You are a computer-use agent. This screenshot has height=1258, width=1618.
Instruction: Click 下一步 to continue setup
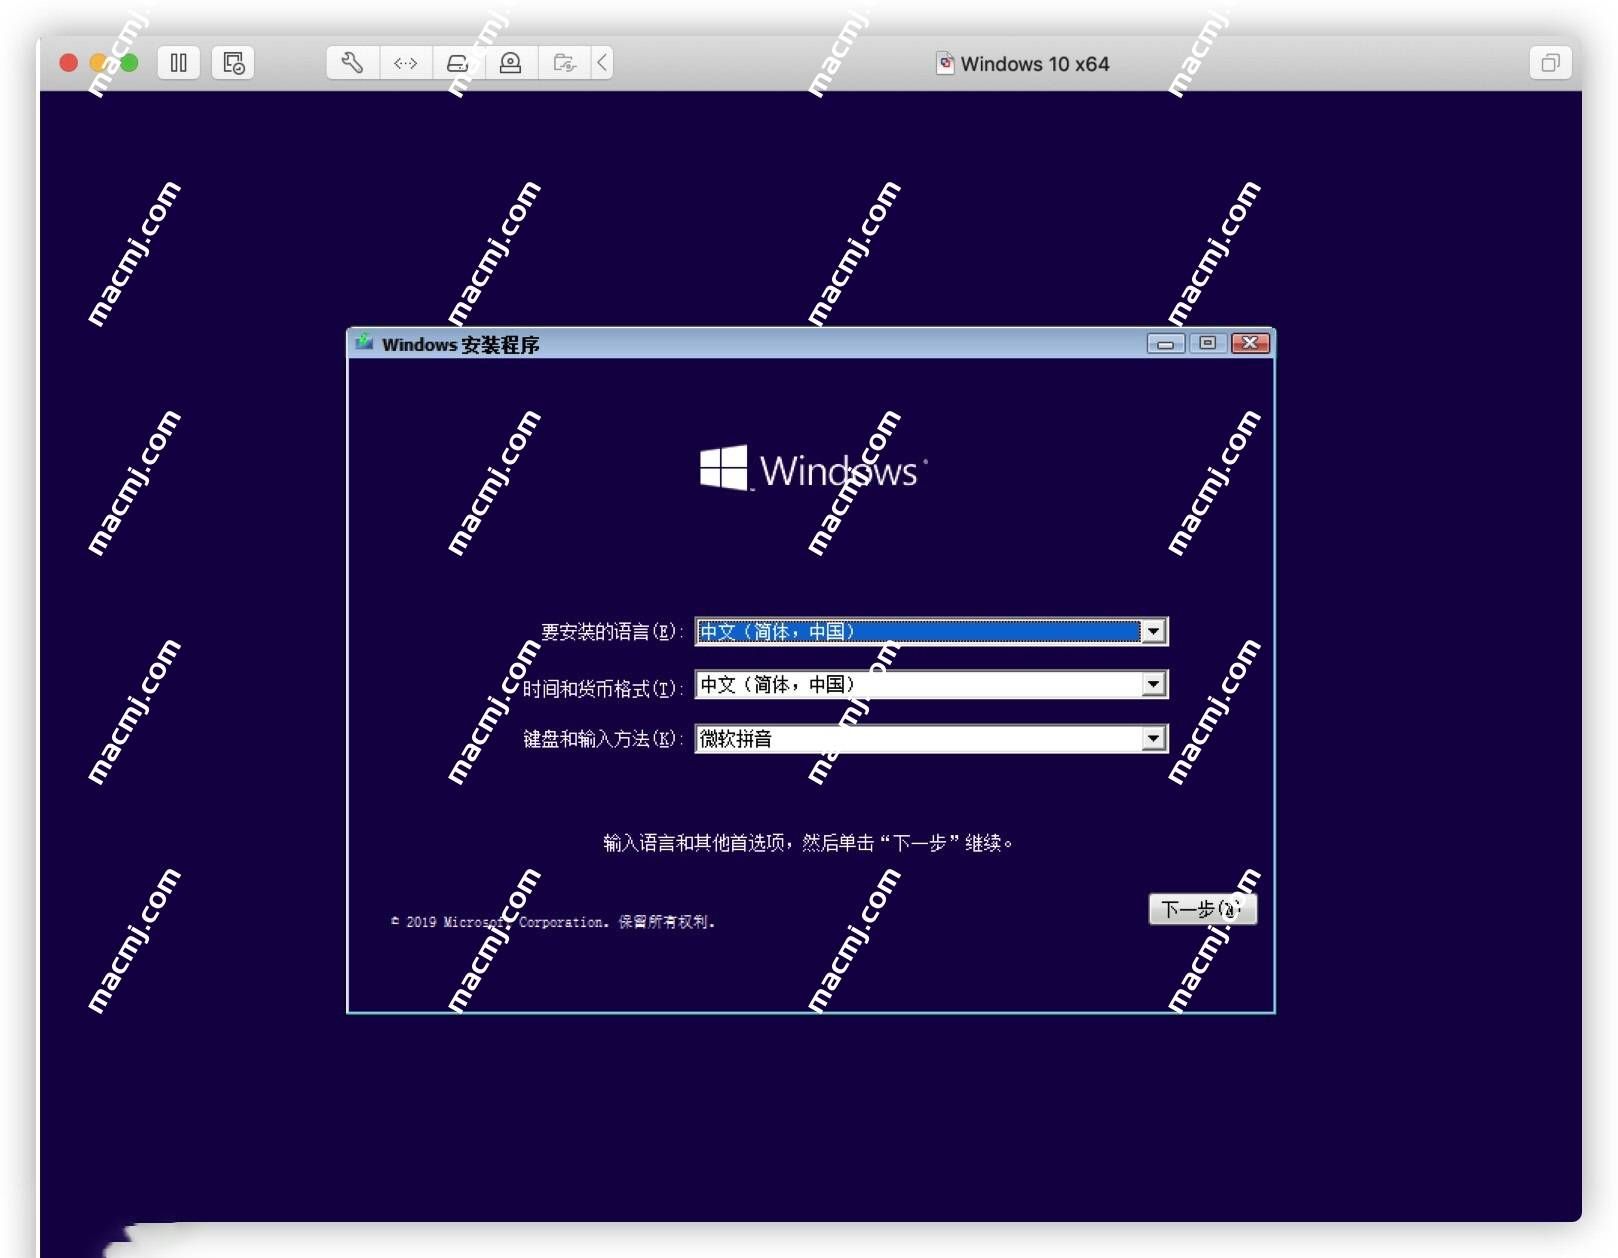pos(1202,909)
